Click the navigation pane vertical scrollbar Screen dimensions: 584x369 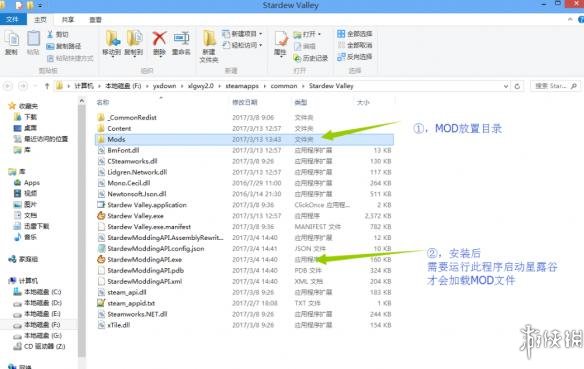(82, 231)
